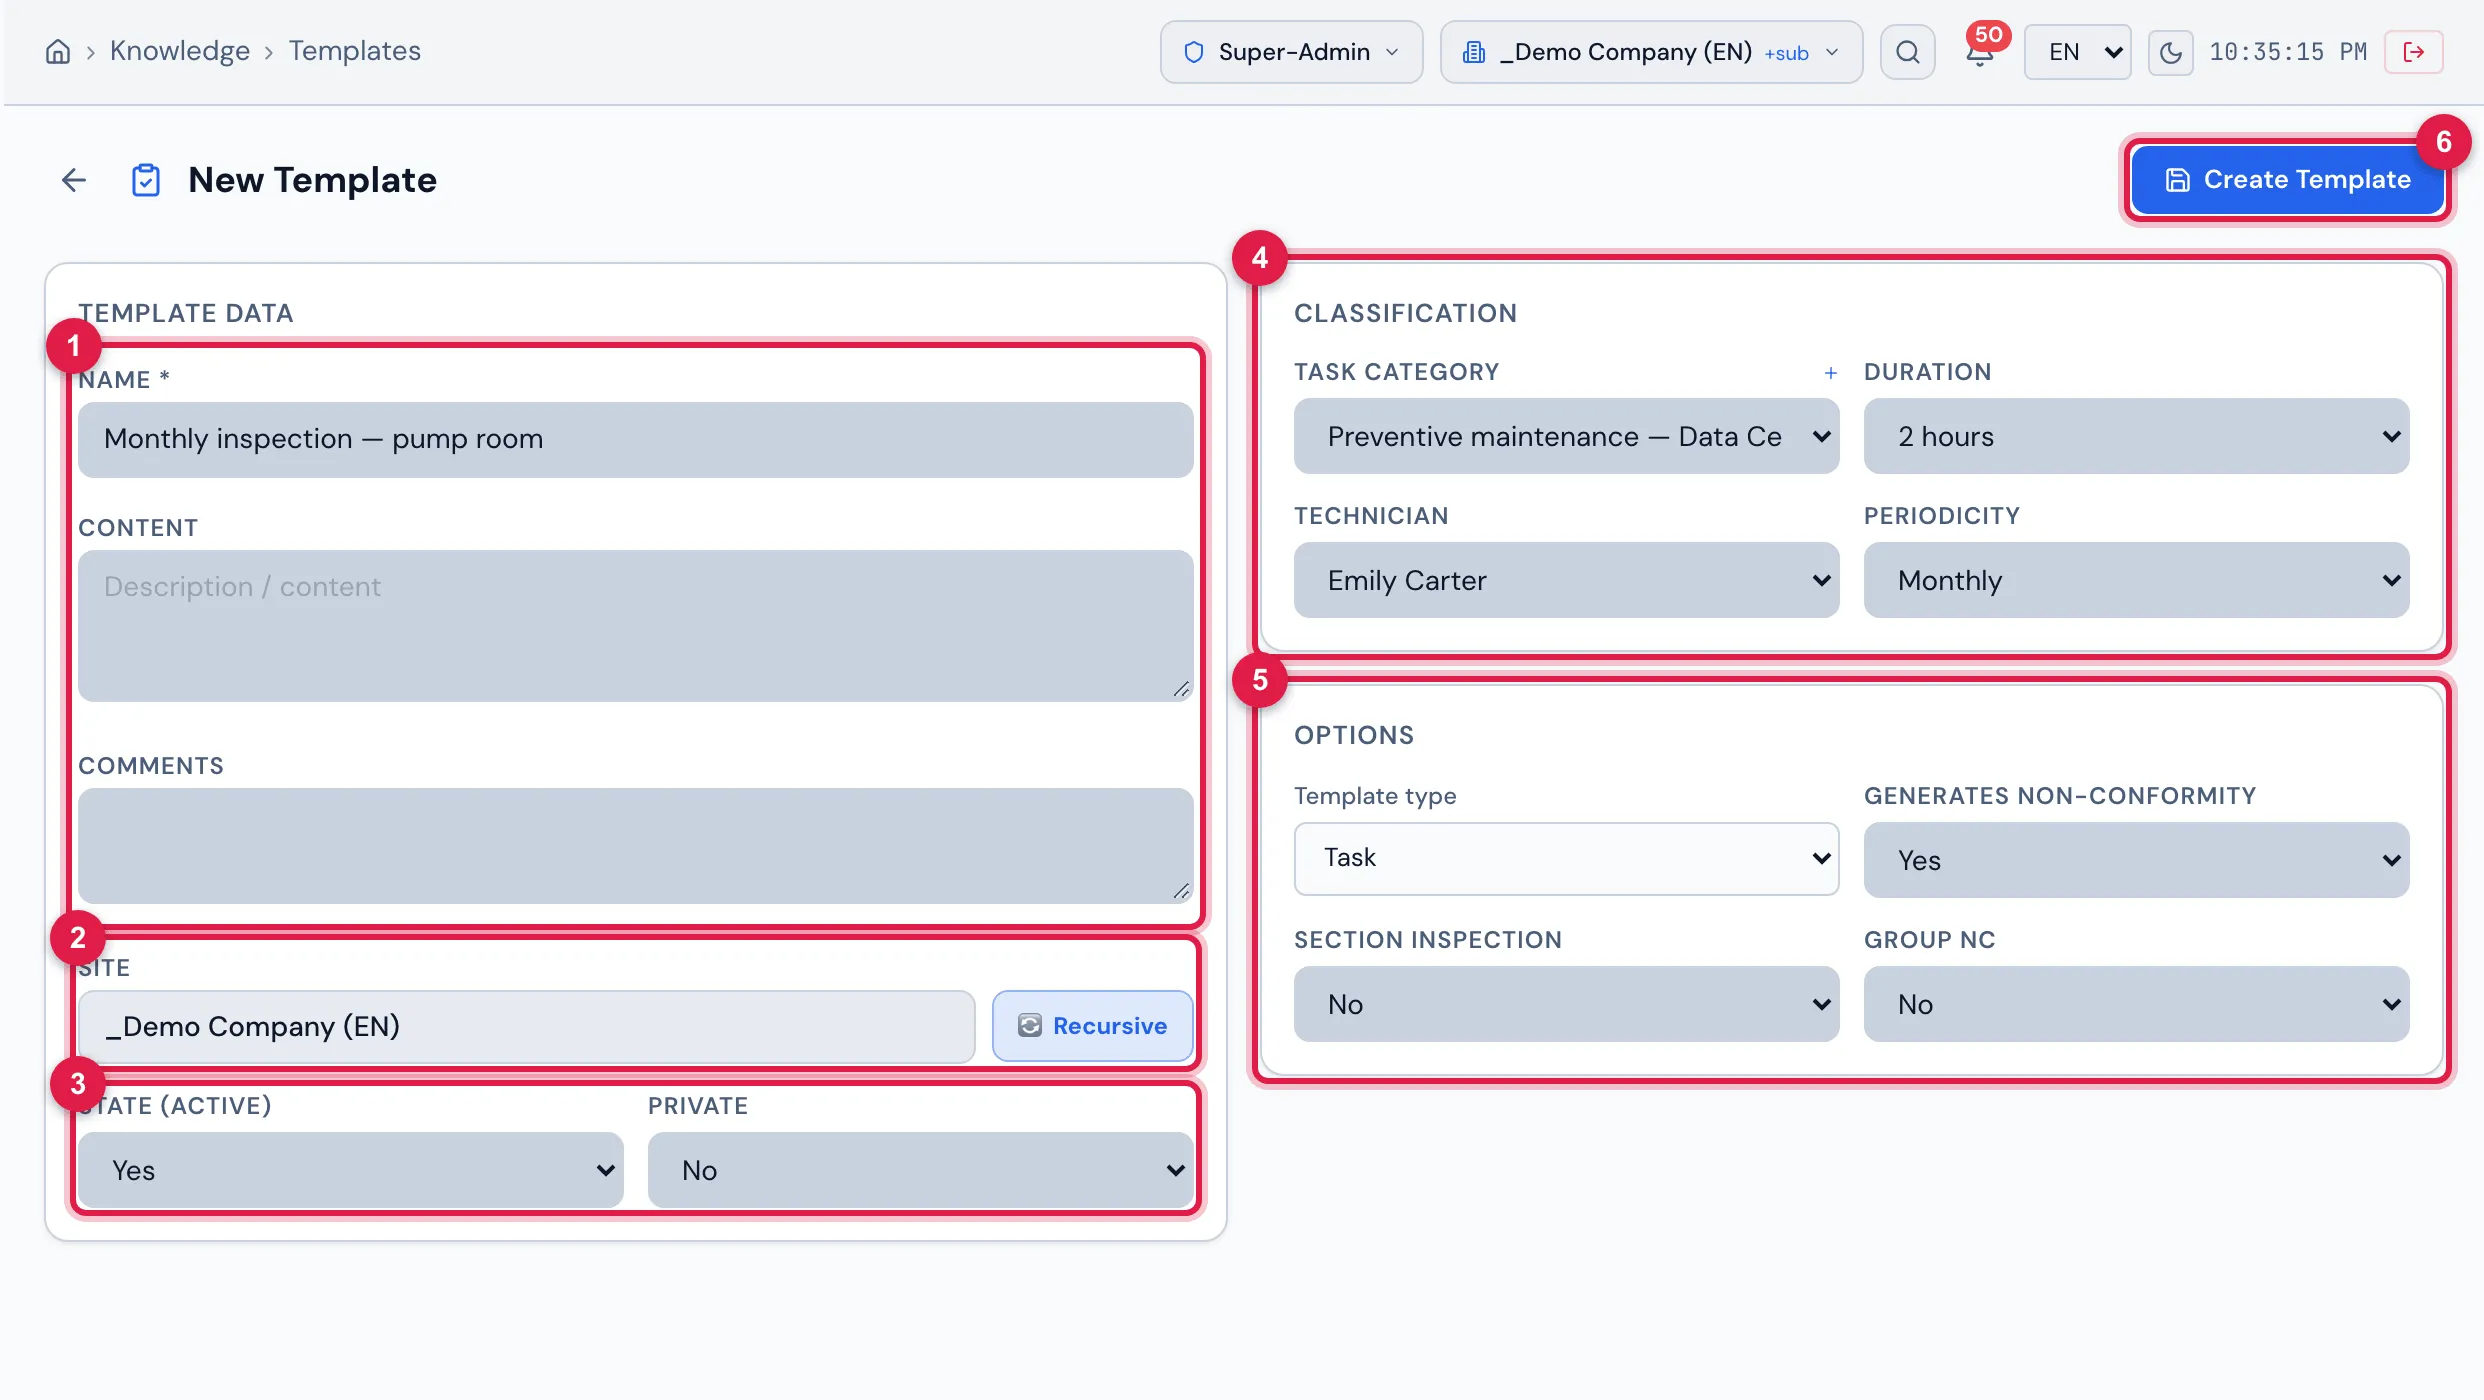Open the Super-Admin role dropdown

point(1291,52)
